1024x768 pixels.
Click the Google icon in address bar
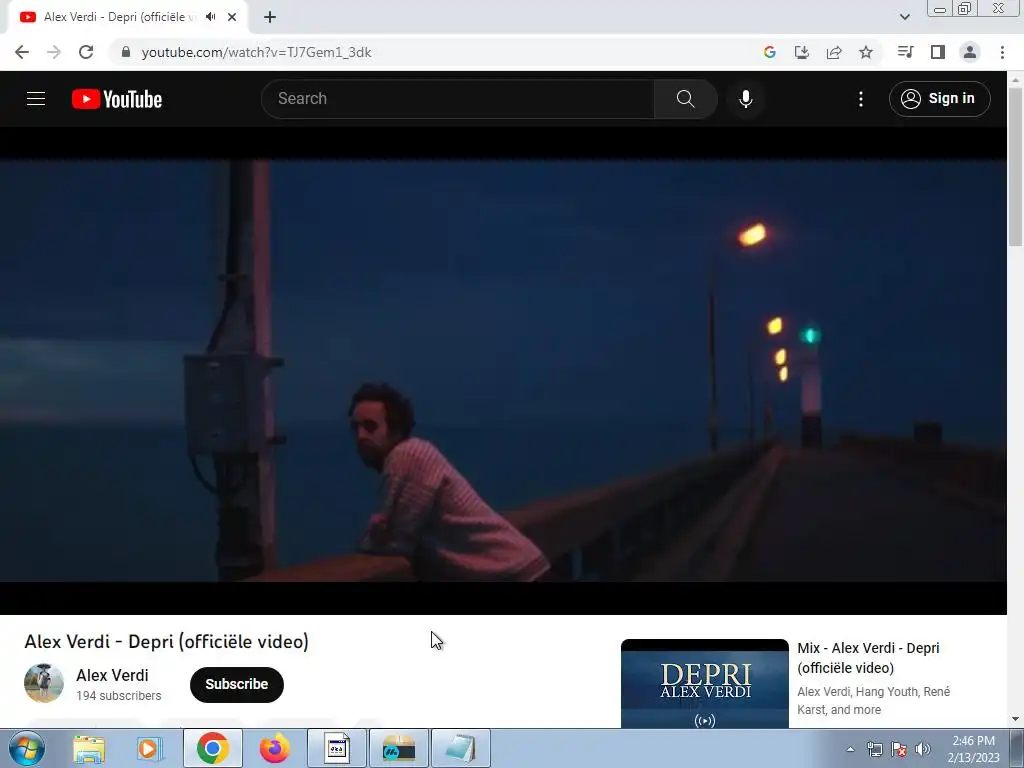pos(770,52)
